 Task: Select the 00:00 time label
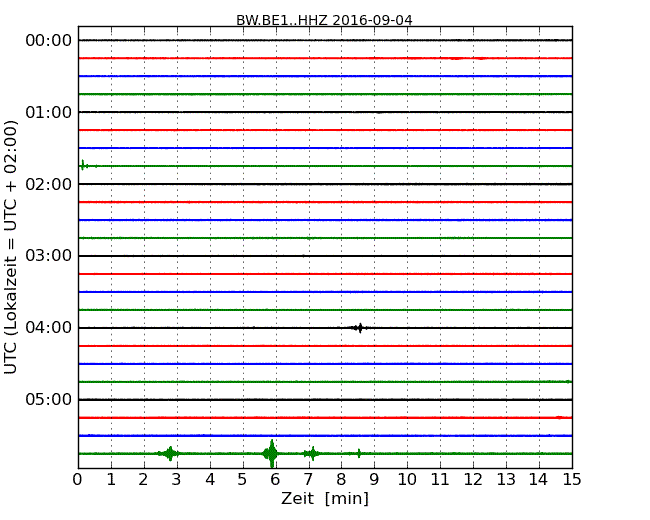[49, 41]
